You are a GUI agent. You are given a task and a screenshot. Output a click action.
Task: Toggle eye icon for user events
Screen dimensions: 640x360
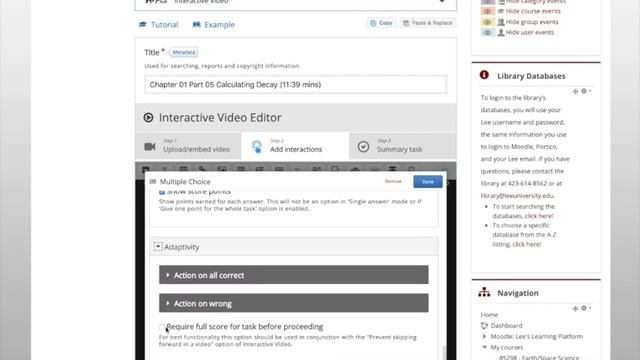487,33
